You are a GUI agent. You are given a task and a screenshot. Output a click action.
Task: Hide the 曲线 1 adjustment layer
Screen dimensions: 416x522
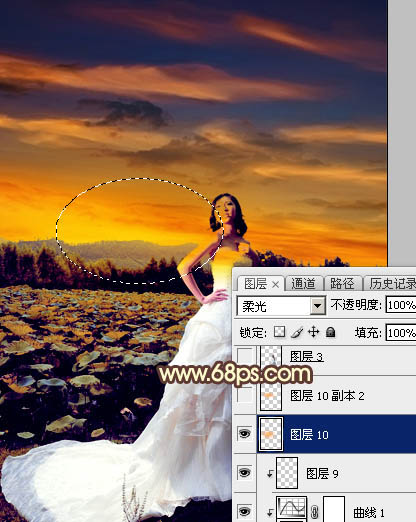[245, 511]
